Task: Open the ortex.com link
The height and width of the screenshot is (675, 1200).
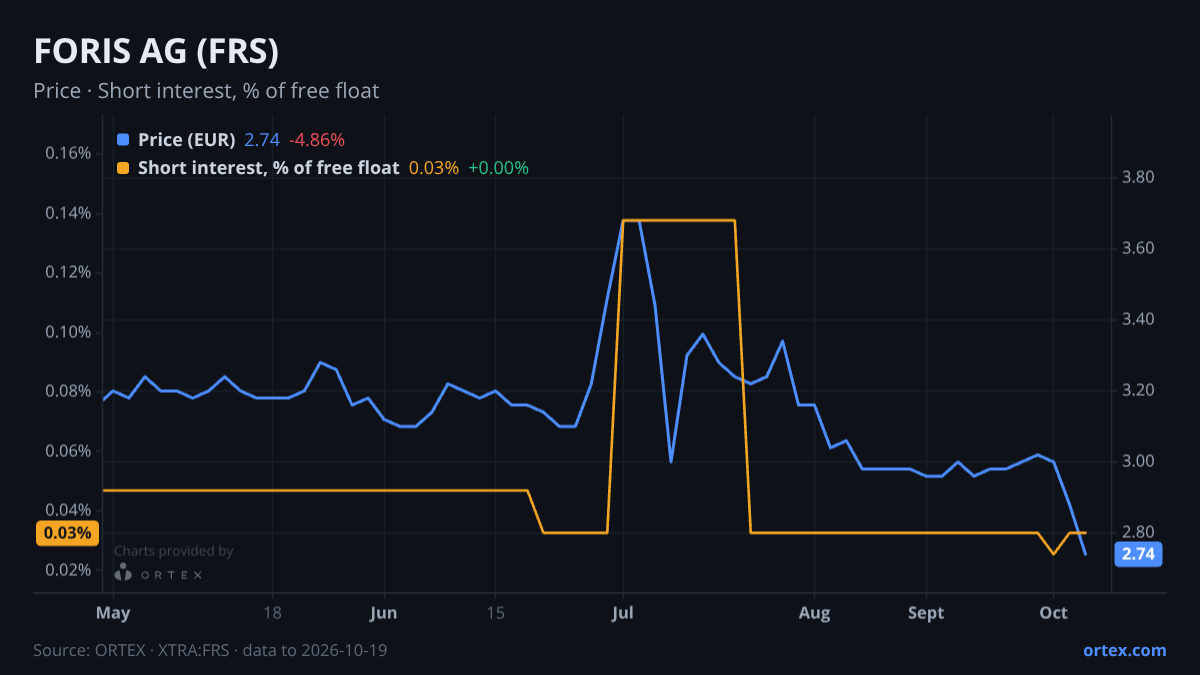Action: pyautogui.click(x=1124, y=650)
